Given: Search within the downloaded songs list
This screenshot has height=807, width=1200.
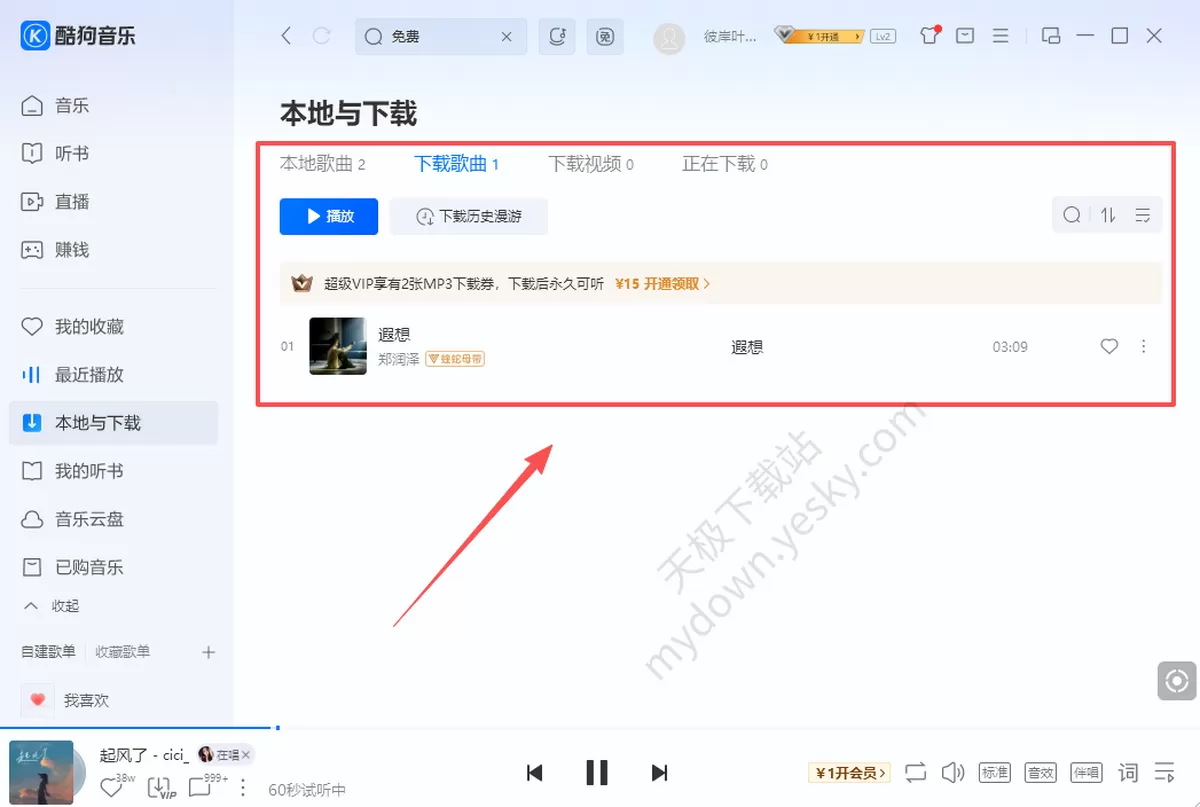Looking at the screenshot, I should coord(1072,215).
